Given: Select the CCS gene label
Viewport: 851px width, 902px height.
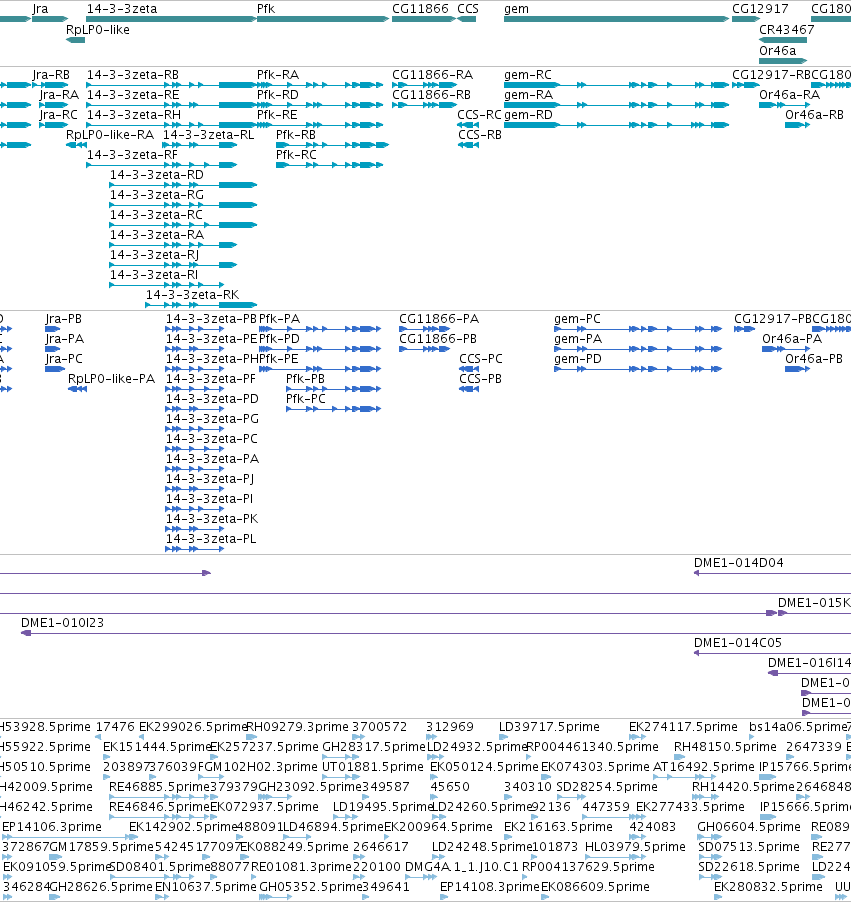Looking at the screenshot, I should tap(468, 9).
